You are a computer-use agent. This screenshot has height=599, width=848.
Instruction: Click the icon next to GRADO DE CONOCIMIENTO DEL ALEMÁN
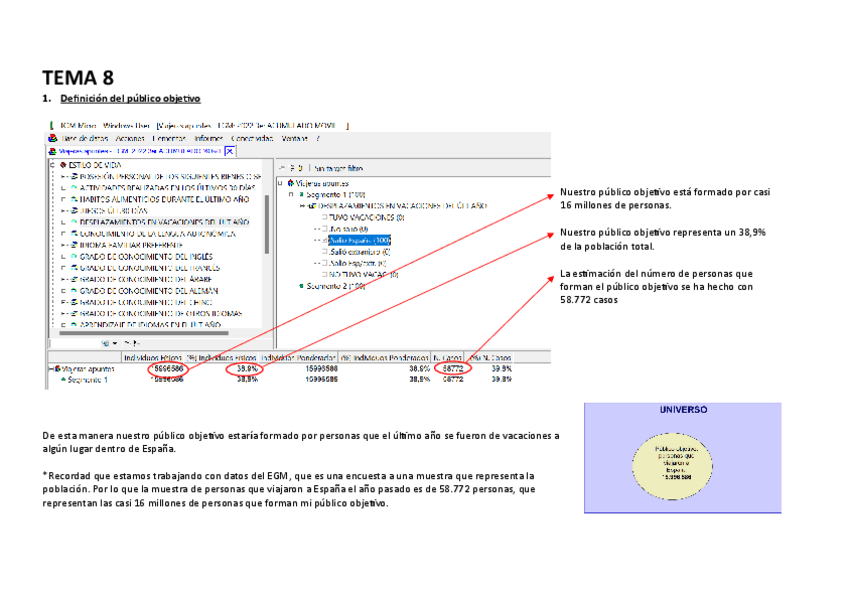pyautogui.click(x=74, y=290)
